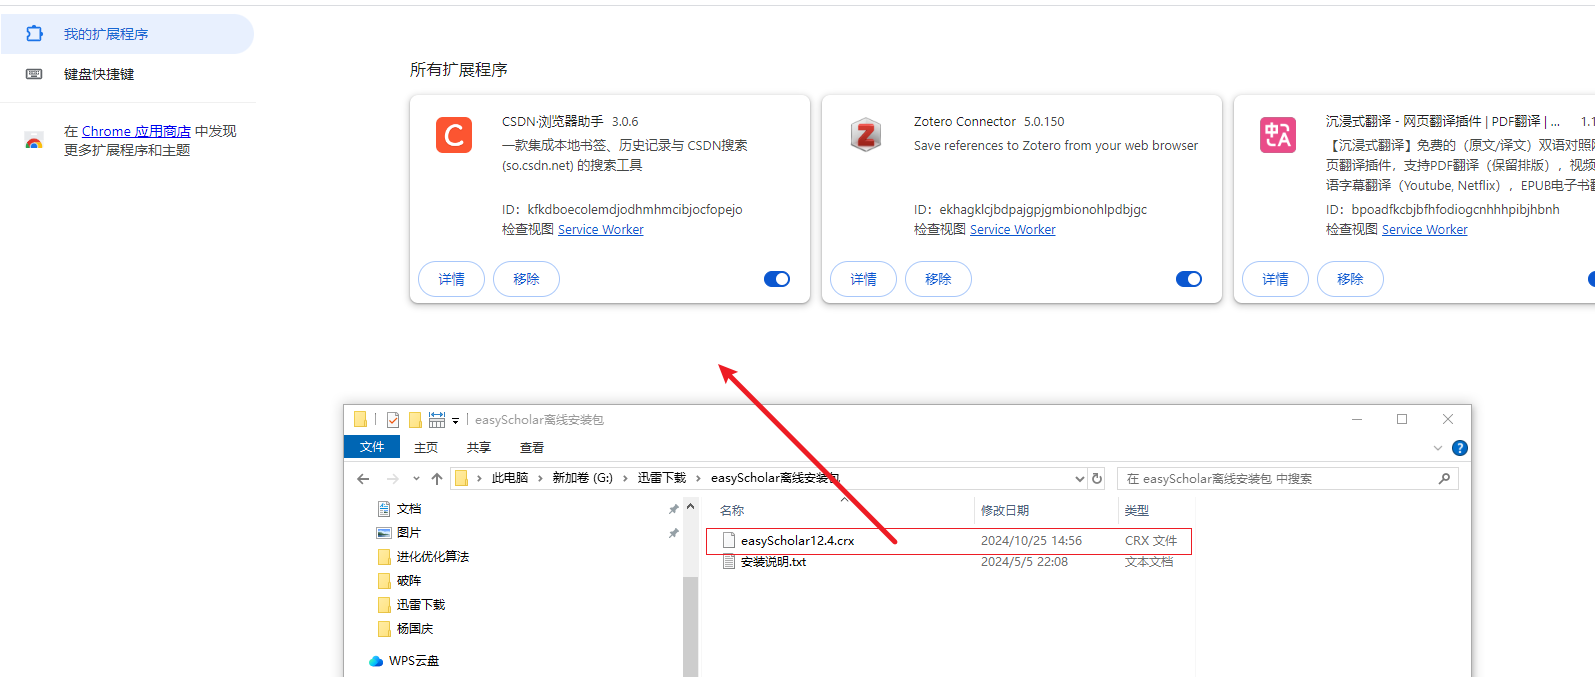The height and width of the screenshot is (677, 1595).
Task: Open the 杨国庆 folder in navigation pane
Action: pos(415,629)
